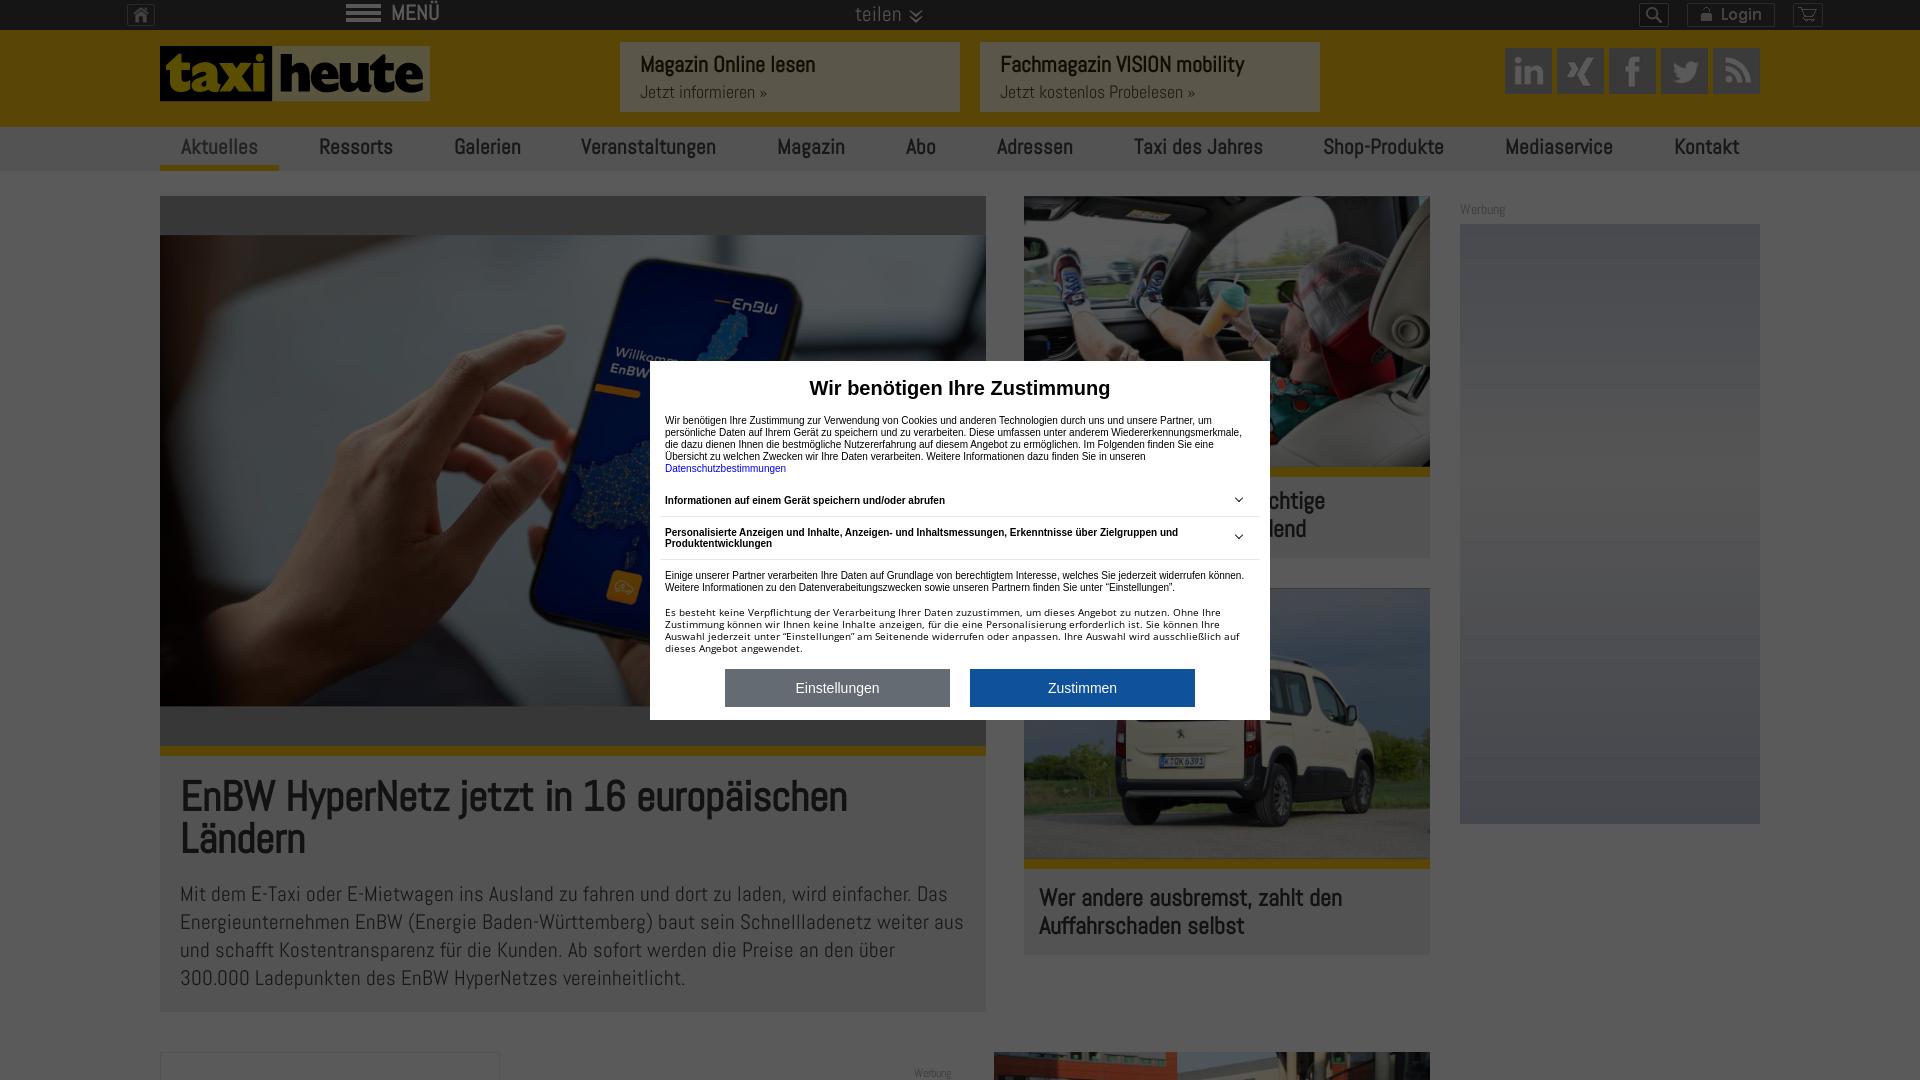Select the Magazin nav item
The height and width of the screenshot is (1080, 1920).
point(811,148)
